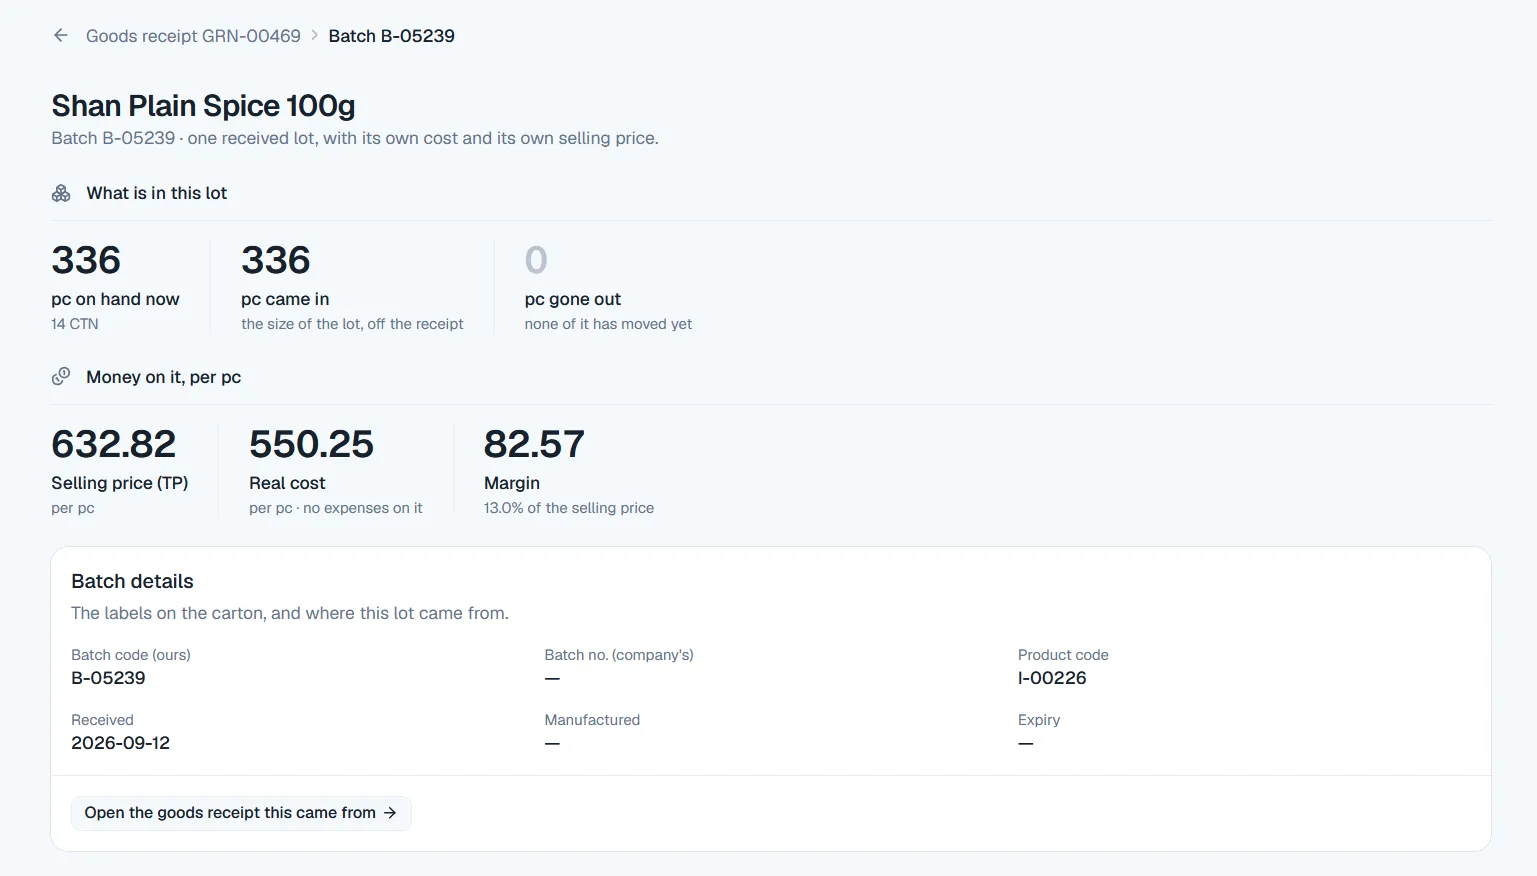Click the 0 pc gone out value
The width and height of the screenshot is (1537, 876).
tap(536, 260)
